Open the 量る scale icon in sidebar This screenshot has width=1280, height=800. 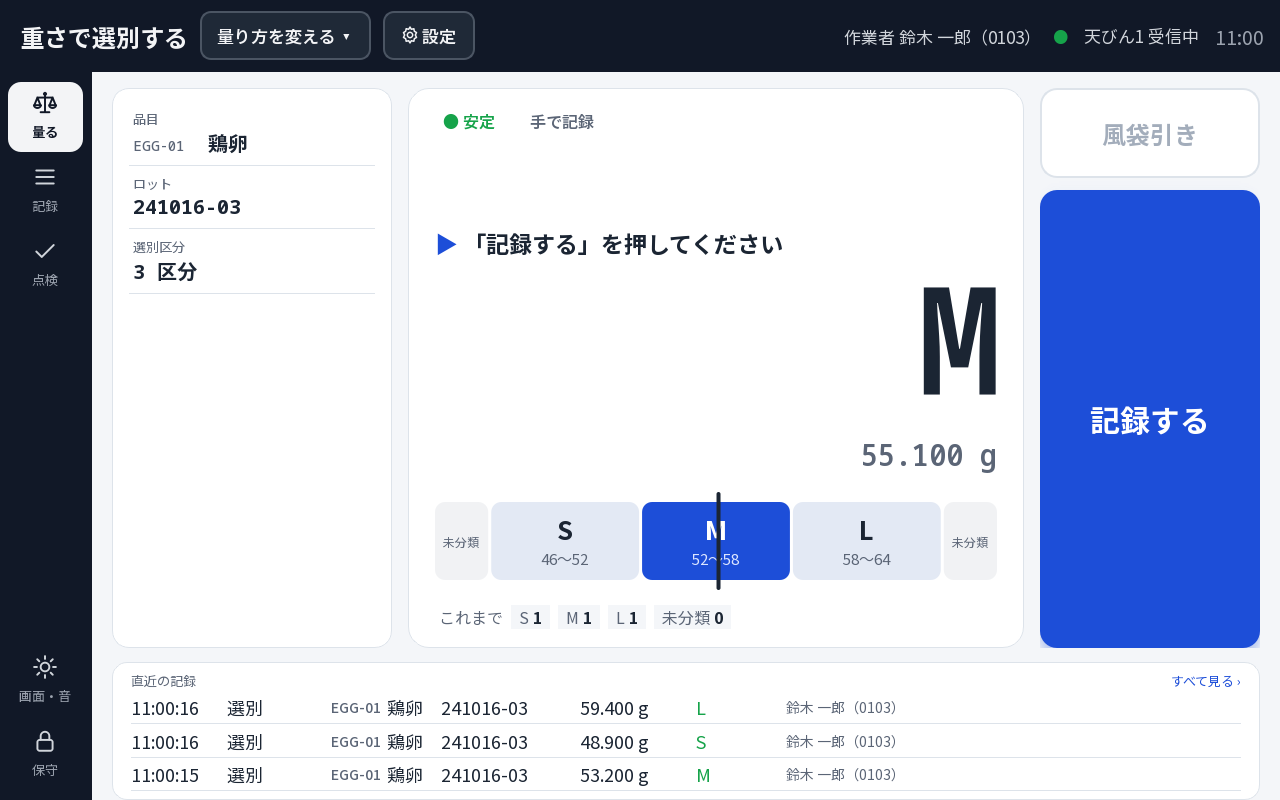(x=45, y=117)
